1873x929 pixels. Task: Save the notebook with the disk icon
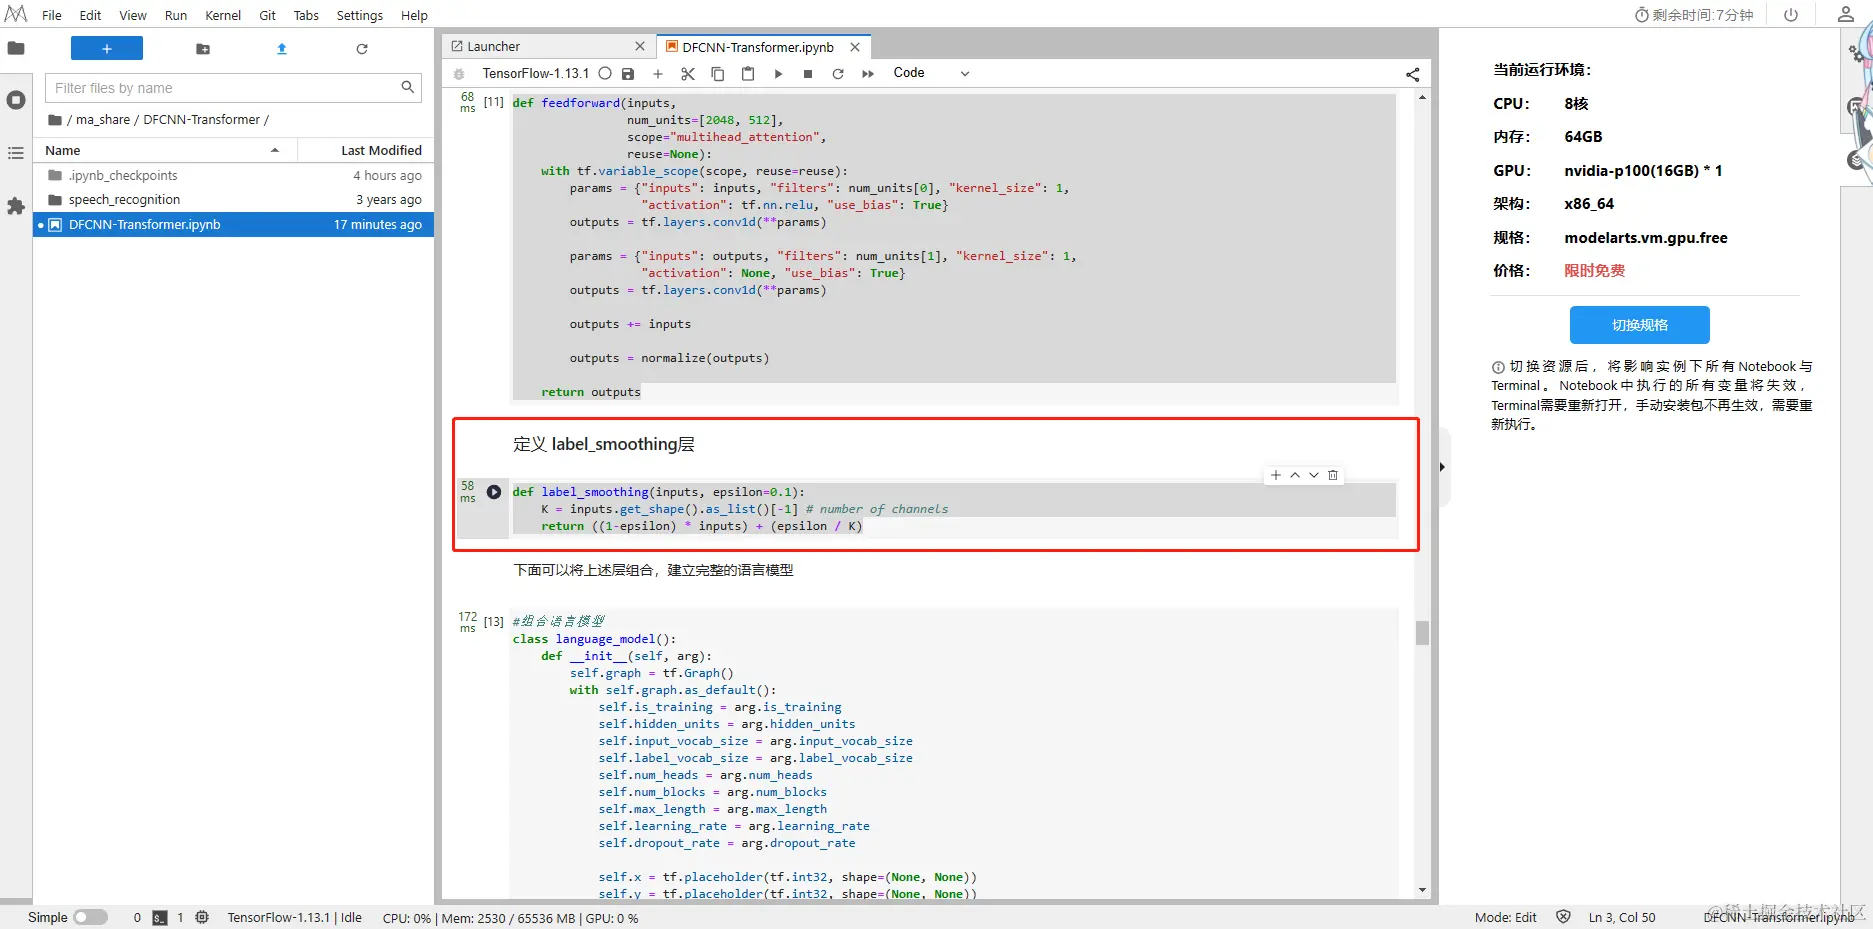click(628, 74)
